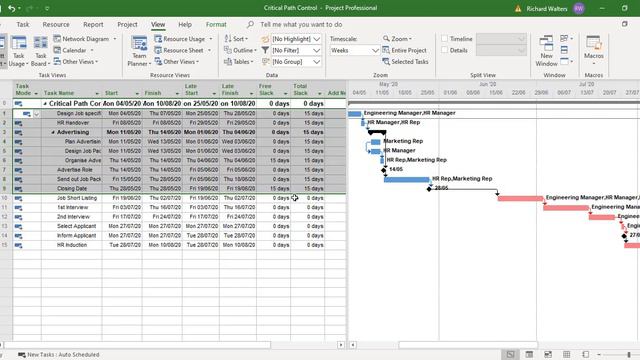Click the Tell me search magnifier icon
Image resolution: width=640 pixels, height=360 pixels.
[x=250, y=24]
